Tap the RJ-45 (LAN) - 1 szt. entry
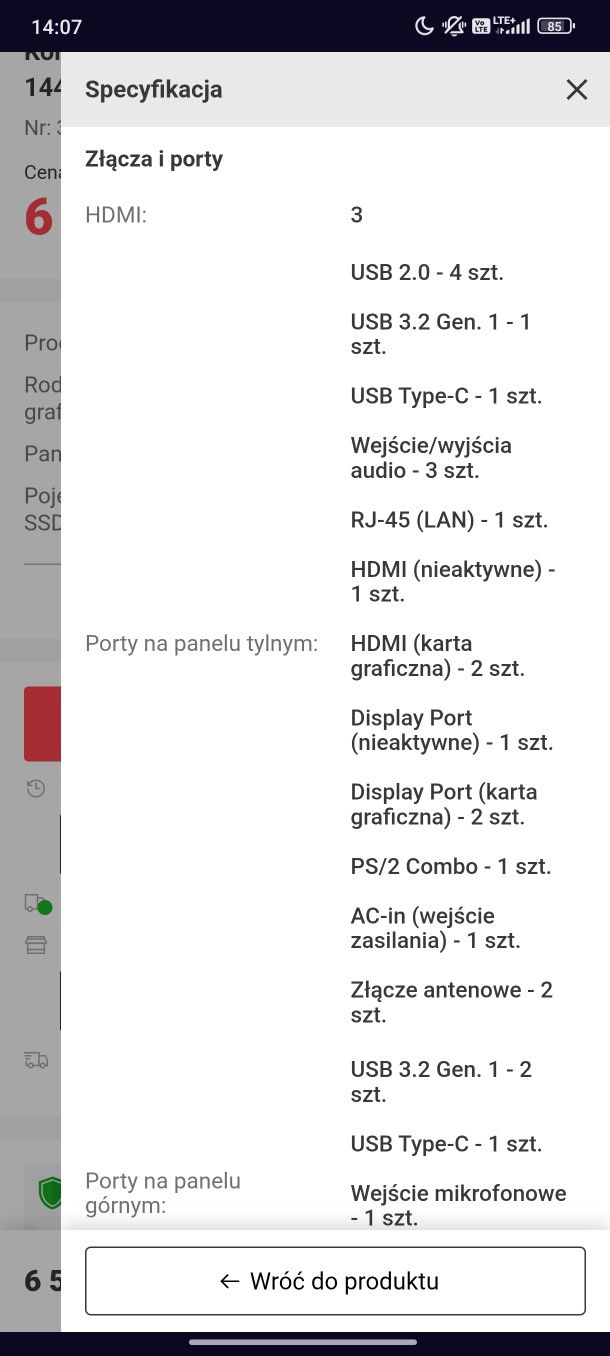 point(449,520)
